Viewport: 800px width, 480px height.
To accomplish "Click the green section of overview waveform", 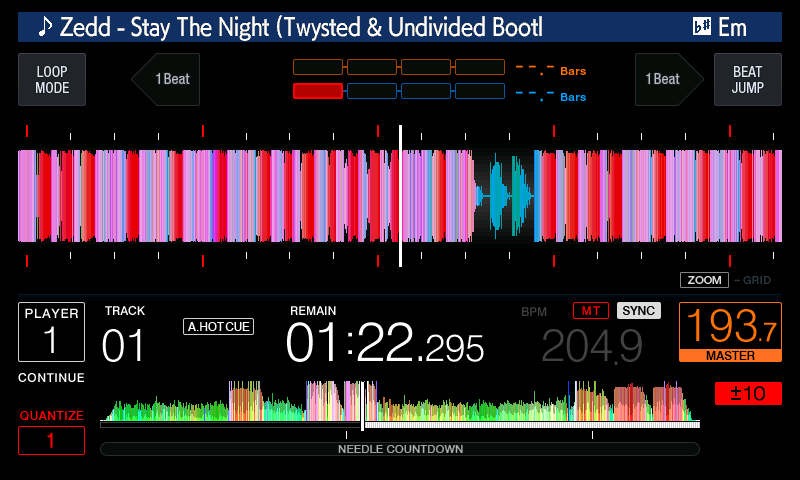I will point(168,410).
